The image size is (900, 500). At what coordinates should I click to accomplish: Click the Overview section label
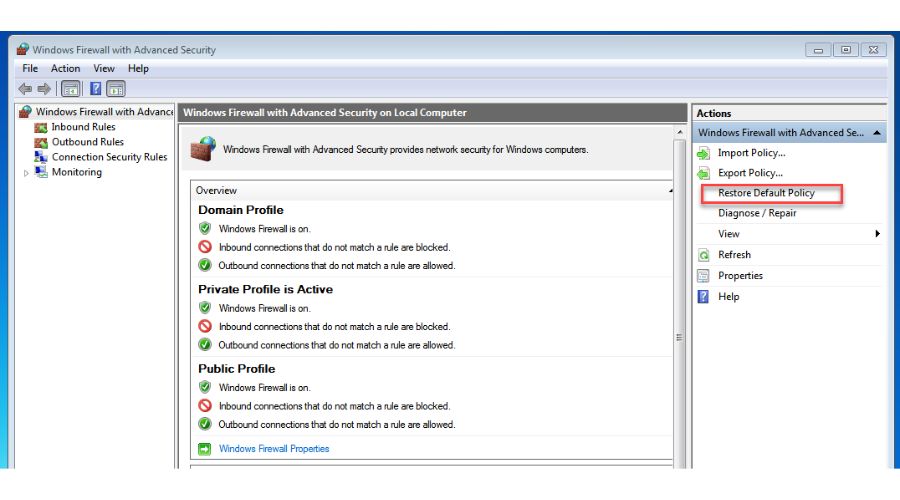(x=216, y=191)
